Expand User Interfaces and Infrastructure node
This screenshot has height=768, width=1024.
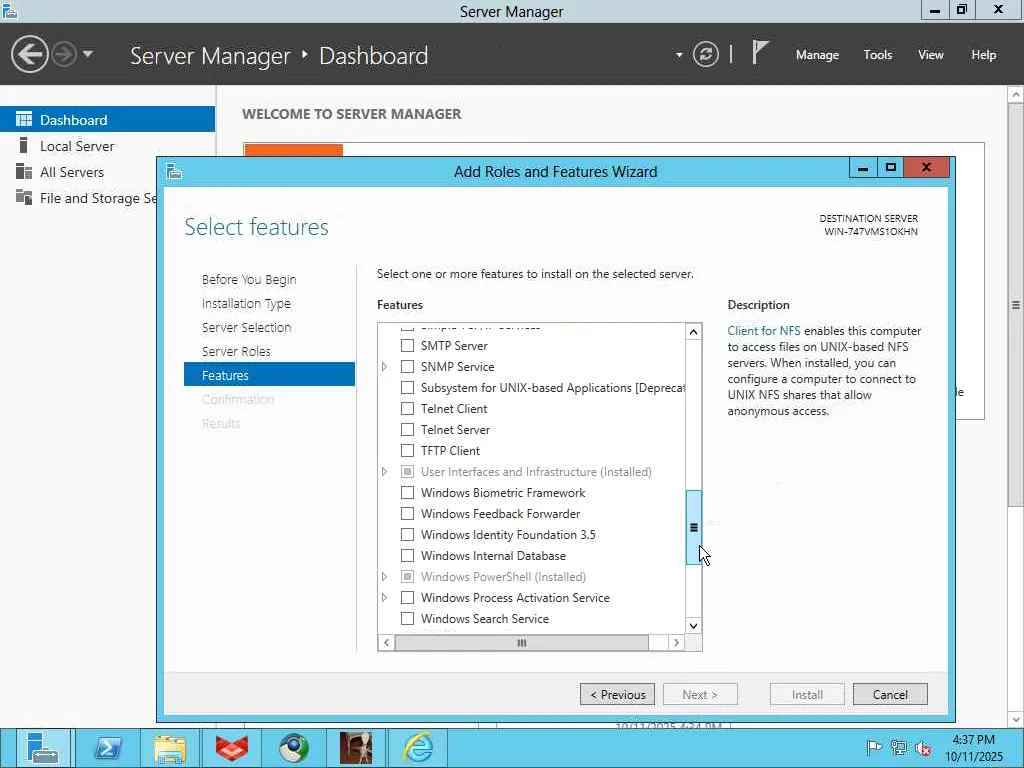click(x=385, y=472)
